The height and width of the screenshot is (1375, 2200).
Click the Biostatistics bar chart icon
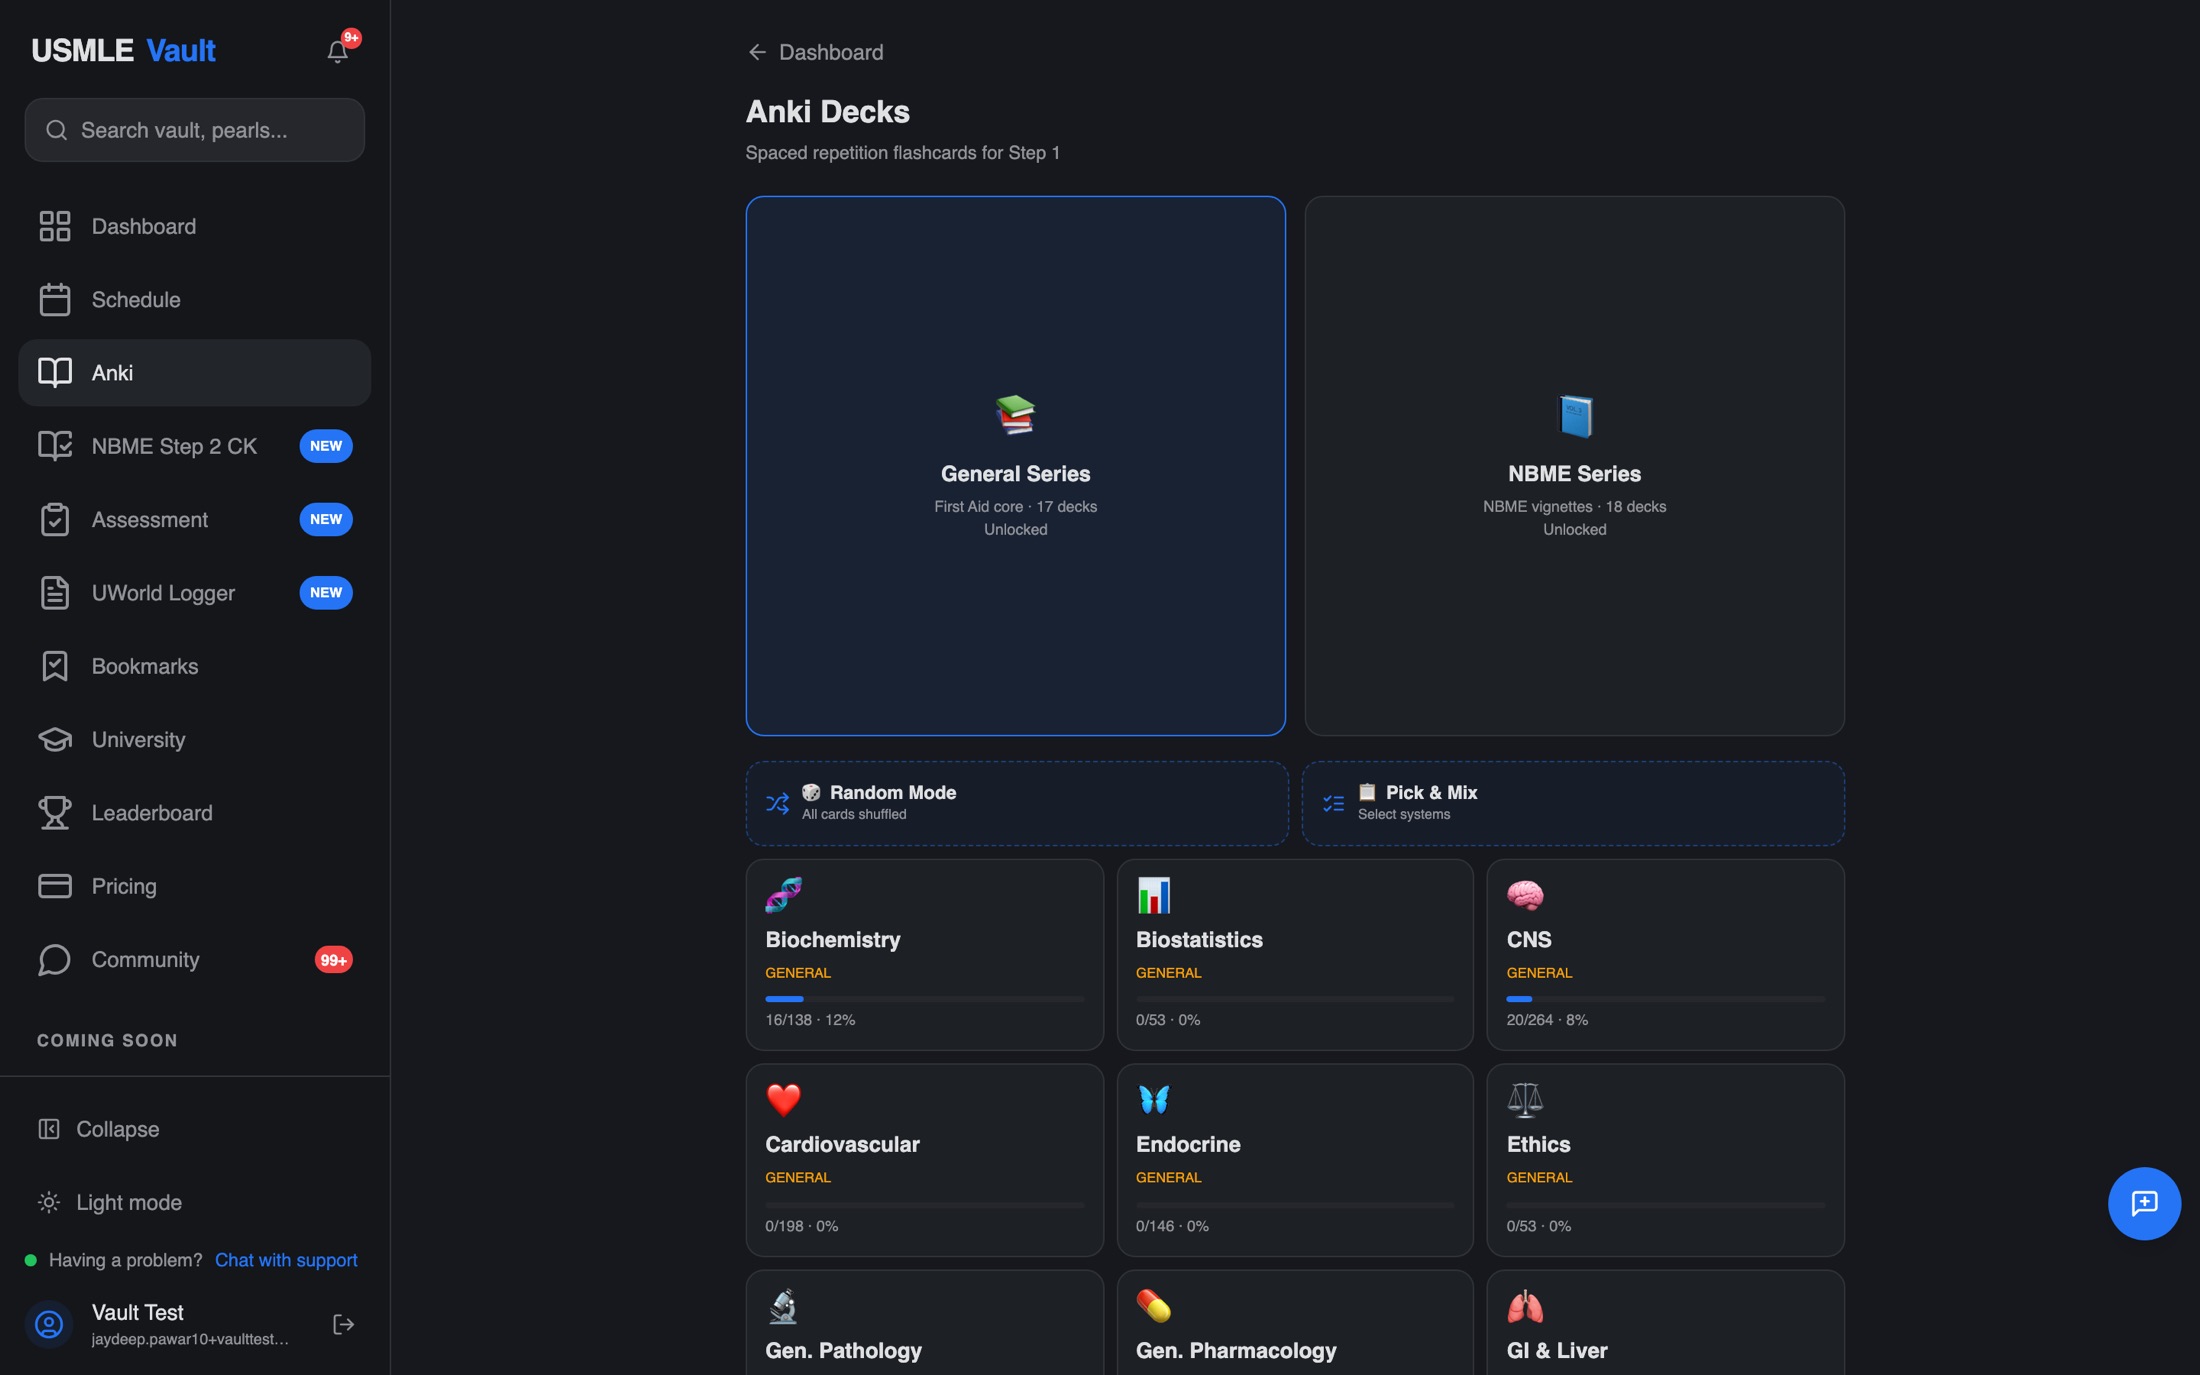pyautogui.click(x=1154, y=895)
